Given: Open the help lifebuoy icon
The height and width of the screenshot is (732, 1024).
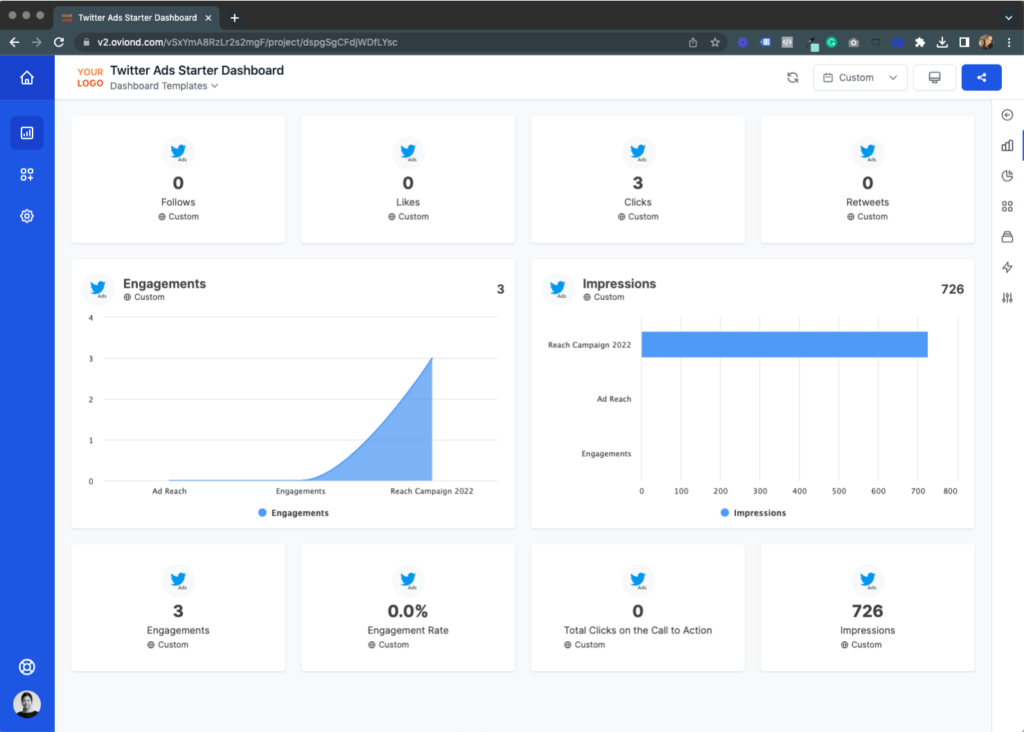Looking at the screenshot, I should click(x=27, y=667).
